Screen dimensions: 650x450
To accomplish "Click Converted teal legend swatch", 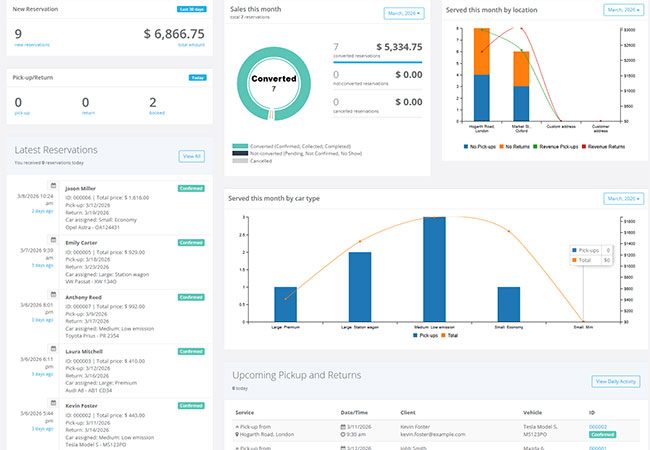I will pyautogui.click(x=240, y=146).
